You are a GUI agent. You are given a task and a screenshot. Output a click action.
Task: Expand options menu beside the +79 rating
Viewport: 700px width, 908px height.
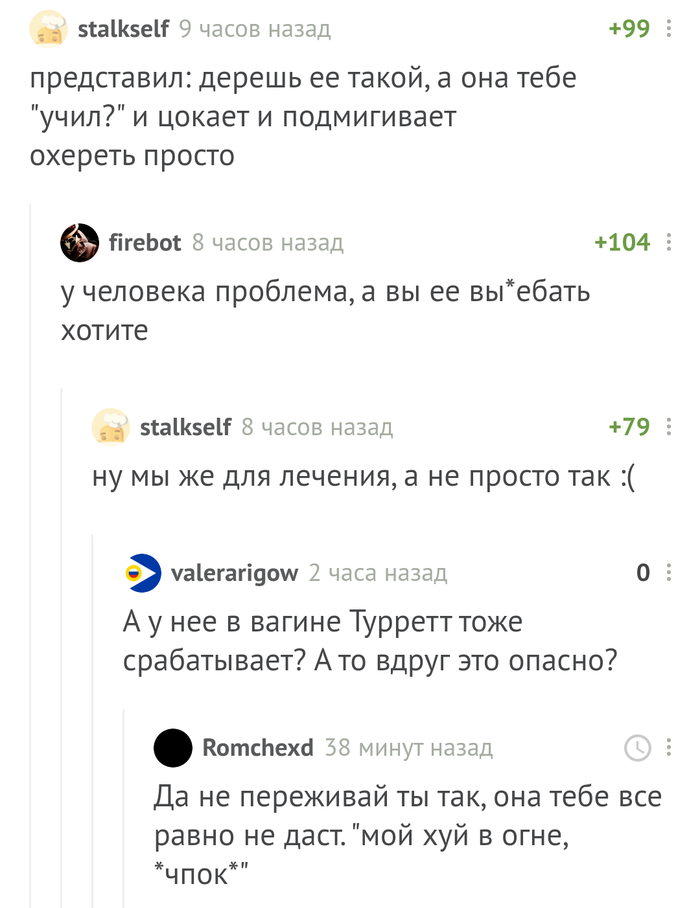(x=669, y=428)
